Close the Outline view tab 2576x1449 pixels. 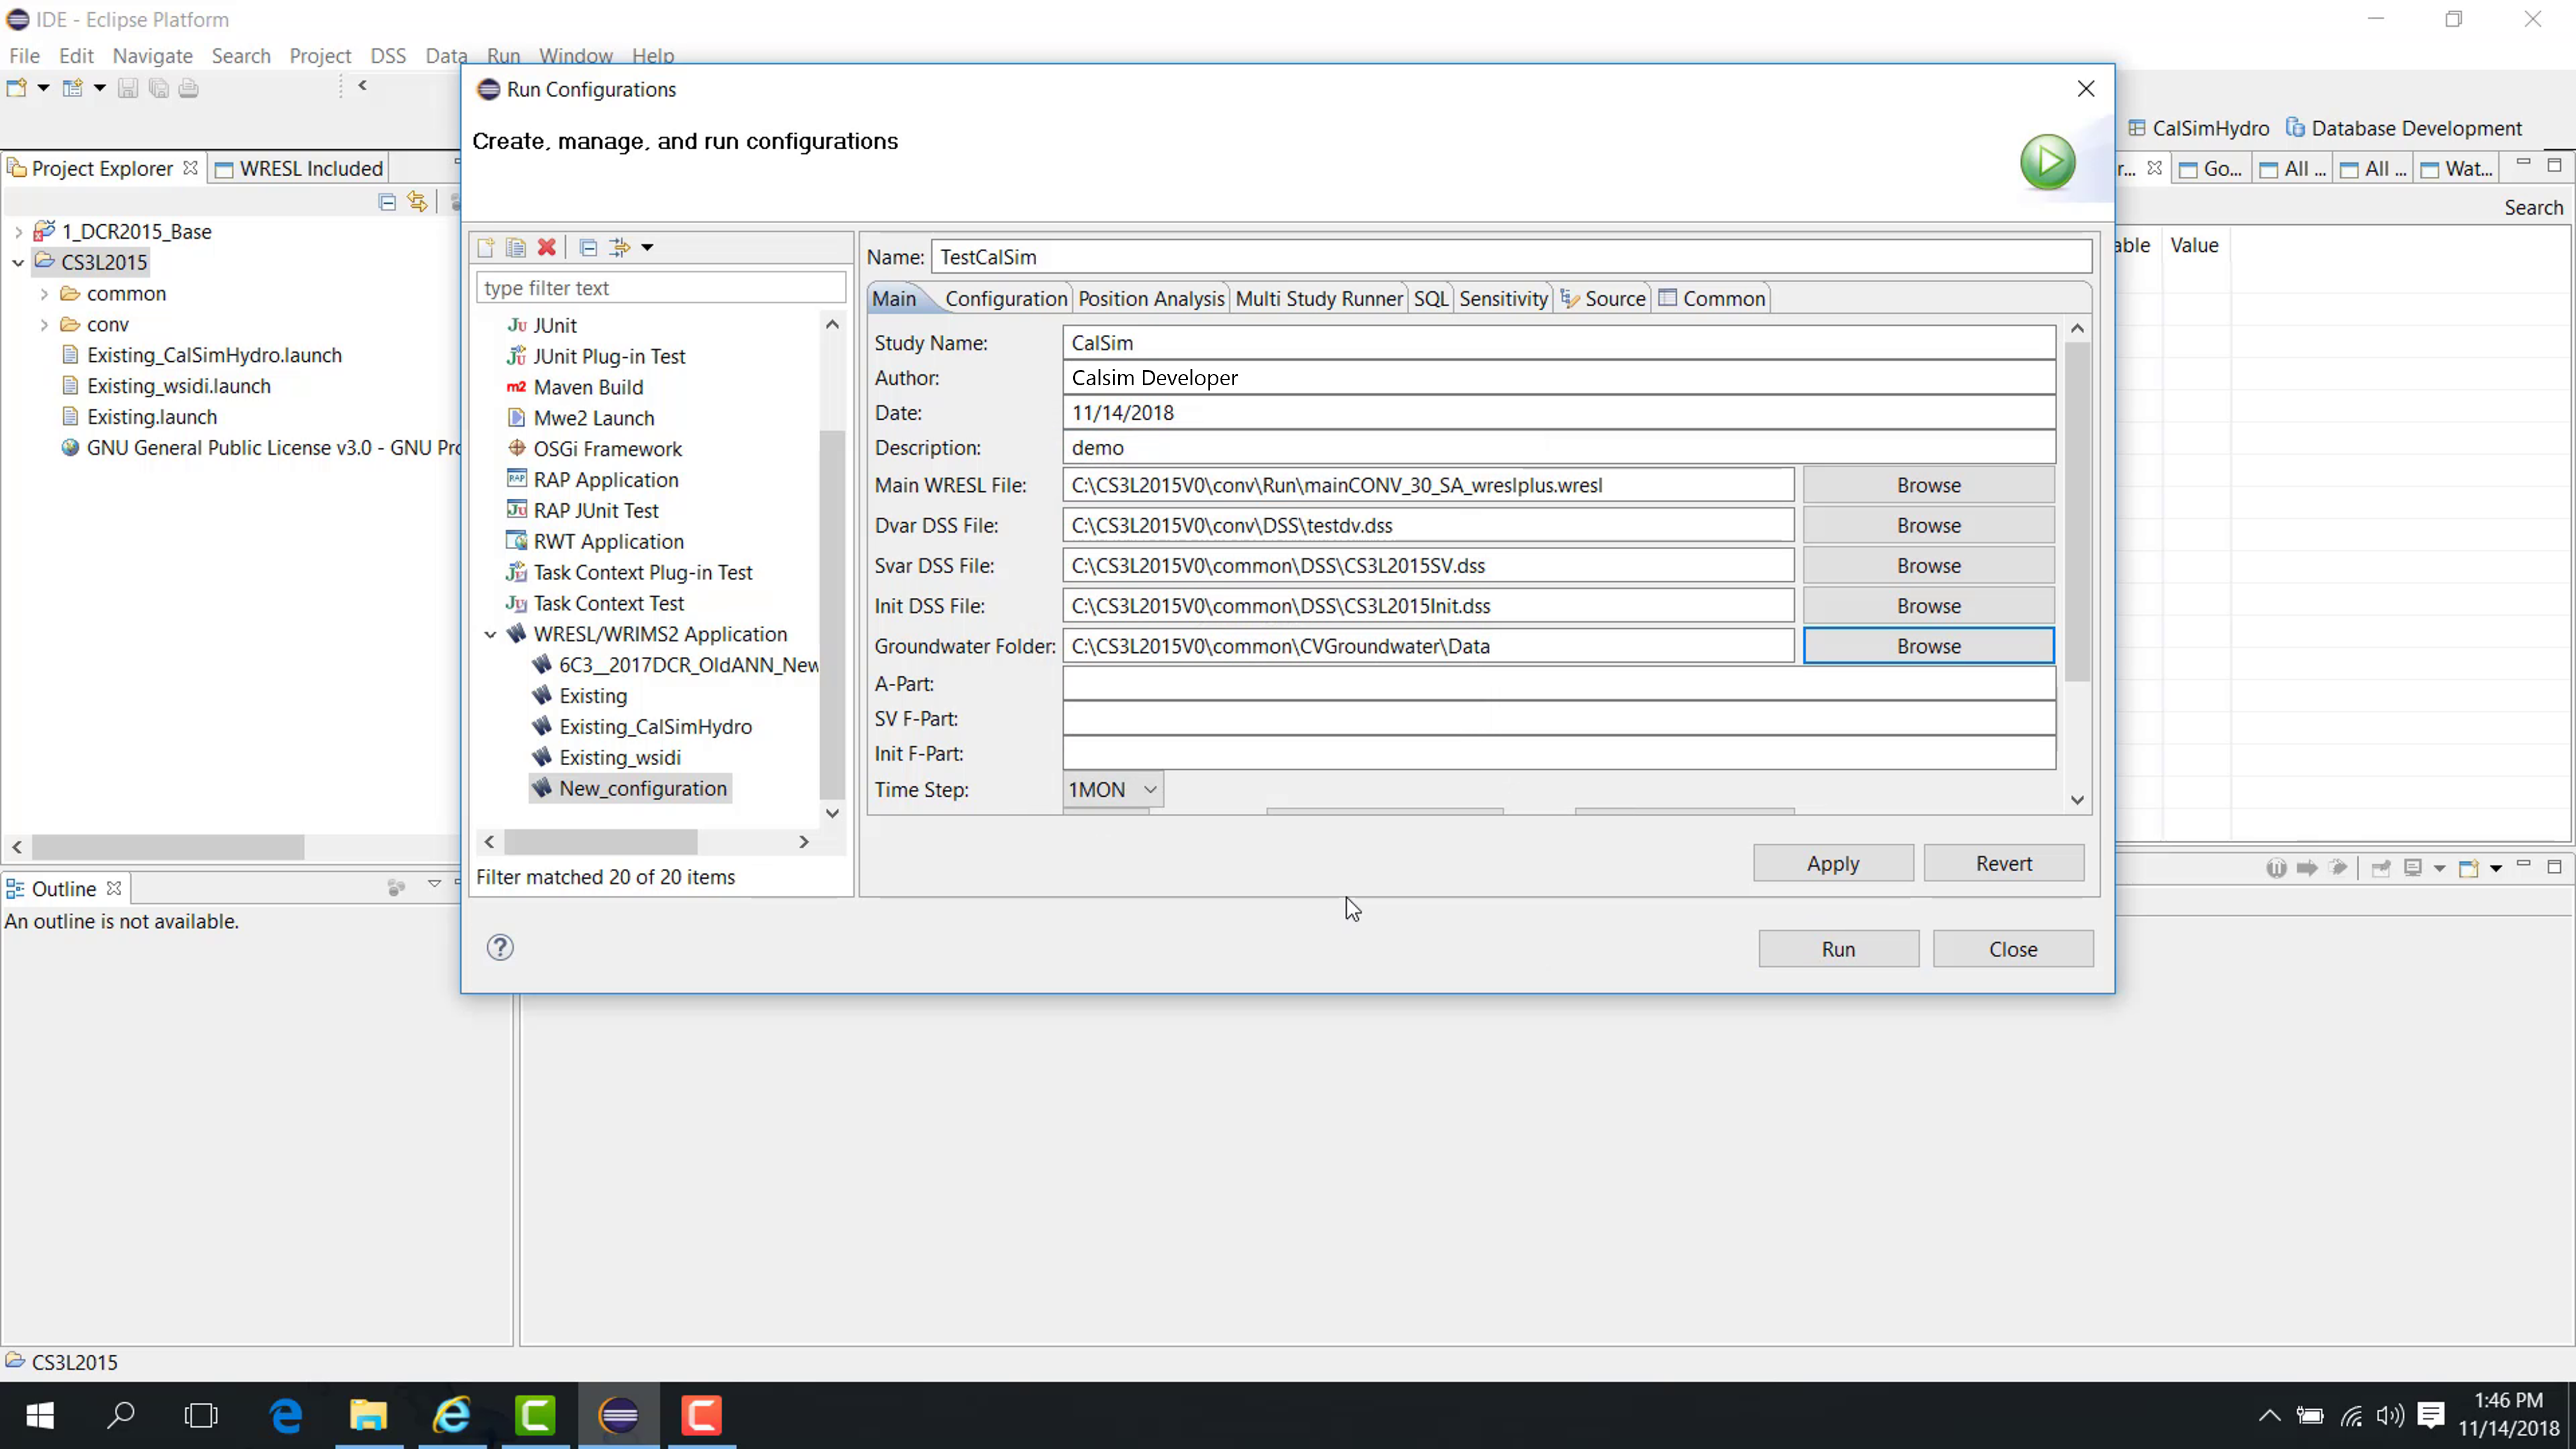(114, 888)
